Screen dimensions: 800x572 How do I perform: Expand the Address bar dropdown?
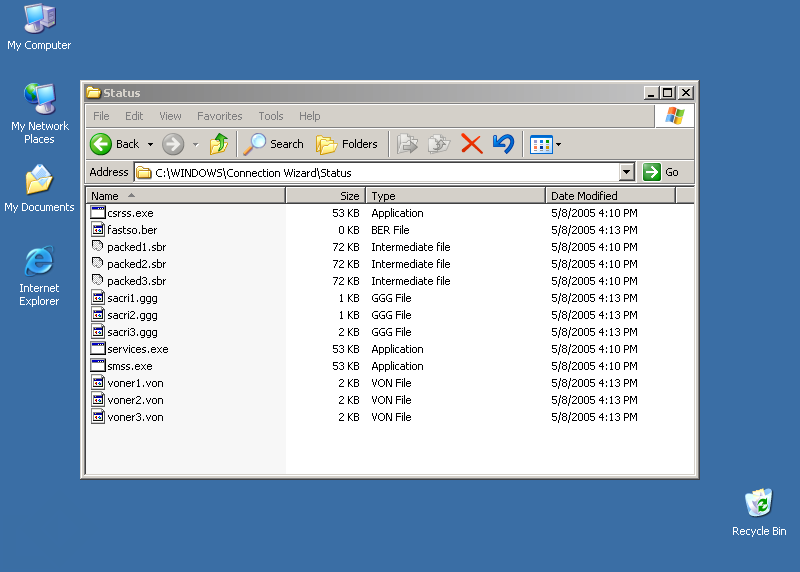coord(627,172)
